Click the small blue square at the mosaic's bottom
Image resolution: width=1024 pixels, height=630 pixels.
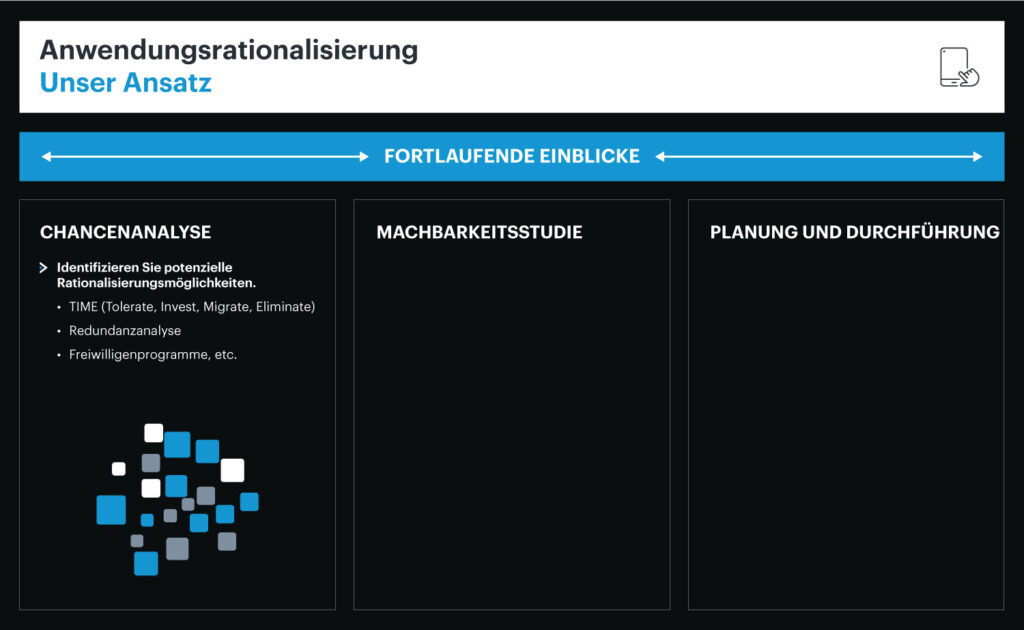145,565
